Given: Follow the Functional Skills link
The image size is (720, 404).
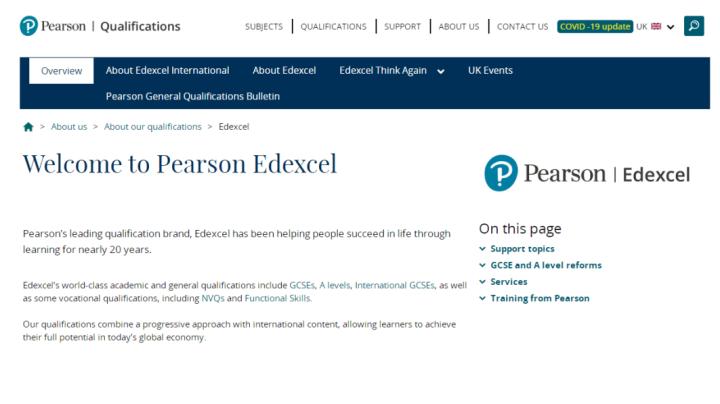Looking at the screenshot, I should click(278, 298).
